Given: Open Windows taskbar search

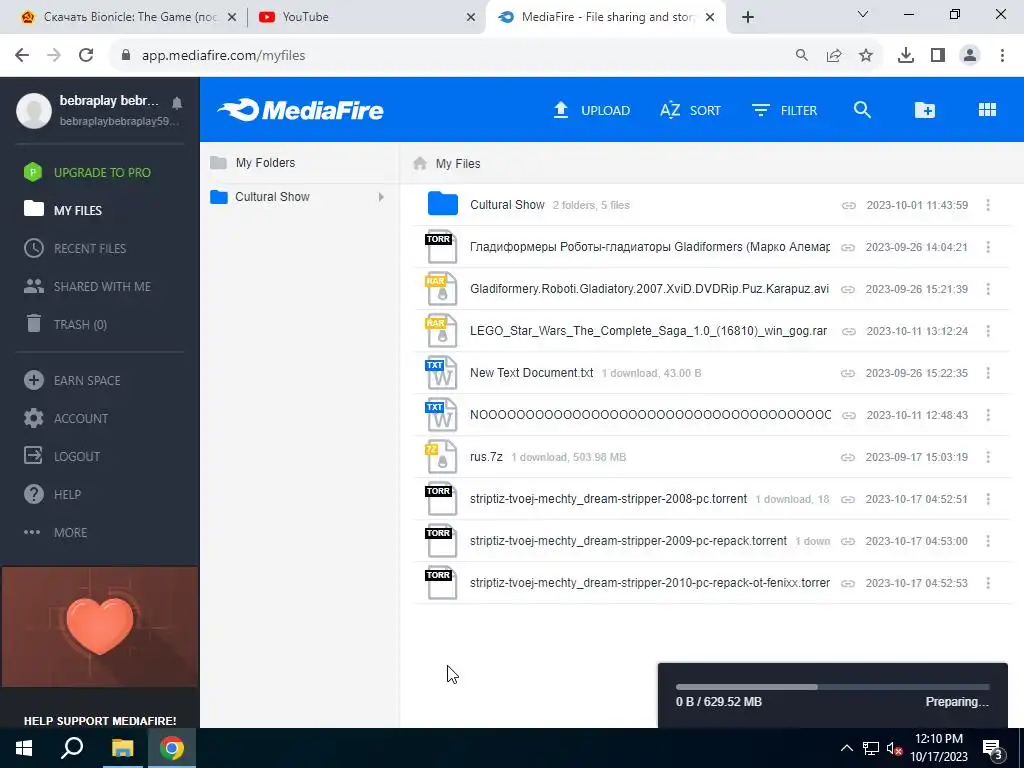Looking at the screenshot, I should [x=72, y=748].
